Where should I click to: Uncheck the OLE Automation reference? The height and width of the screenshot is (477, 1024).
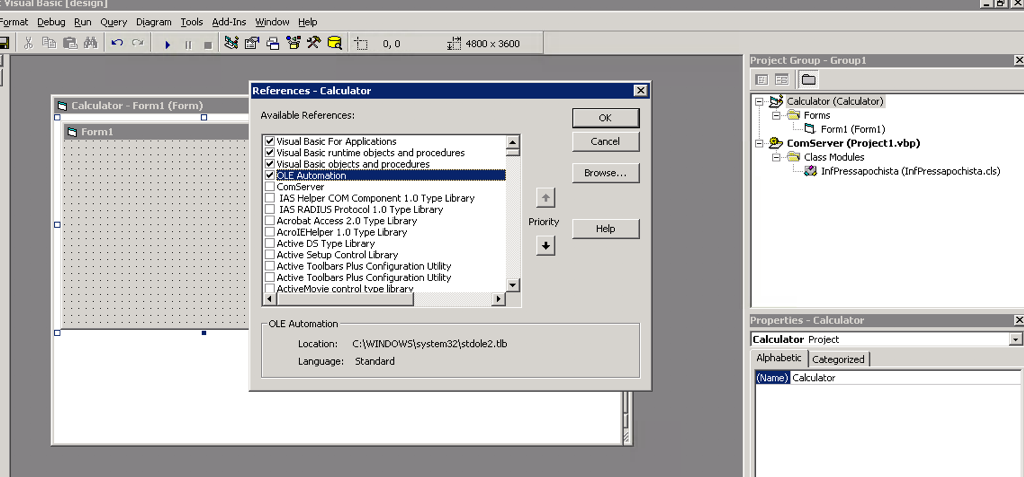[x=270, y=176]
